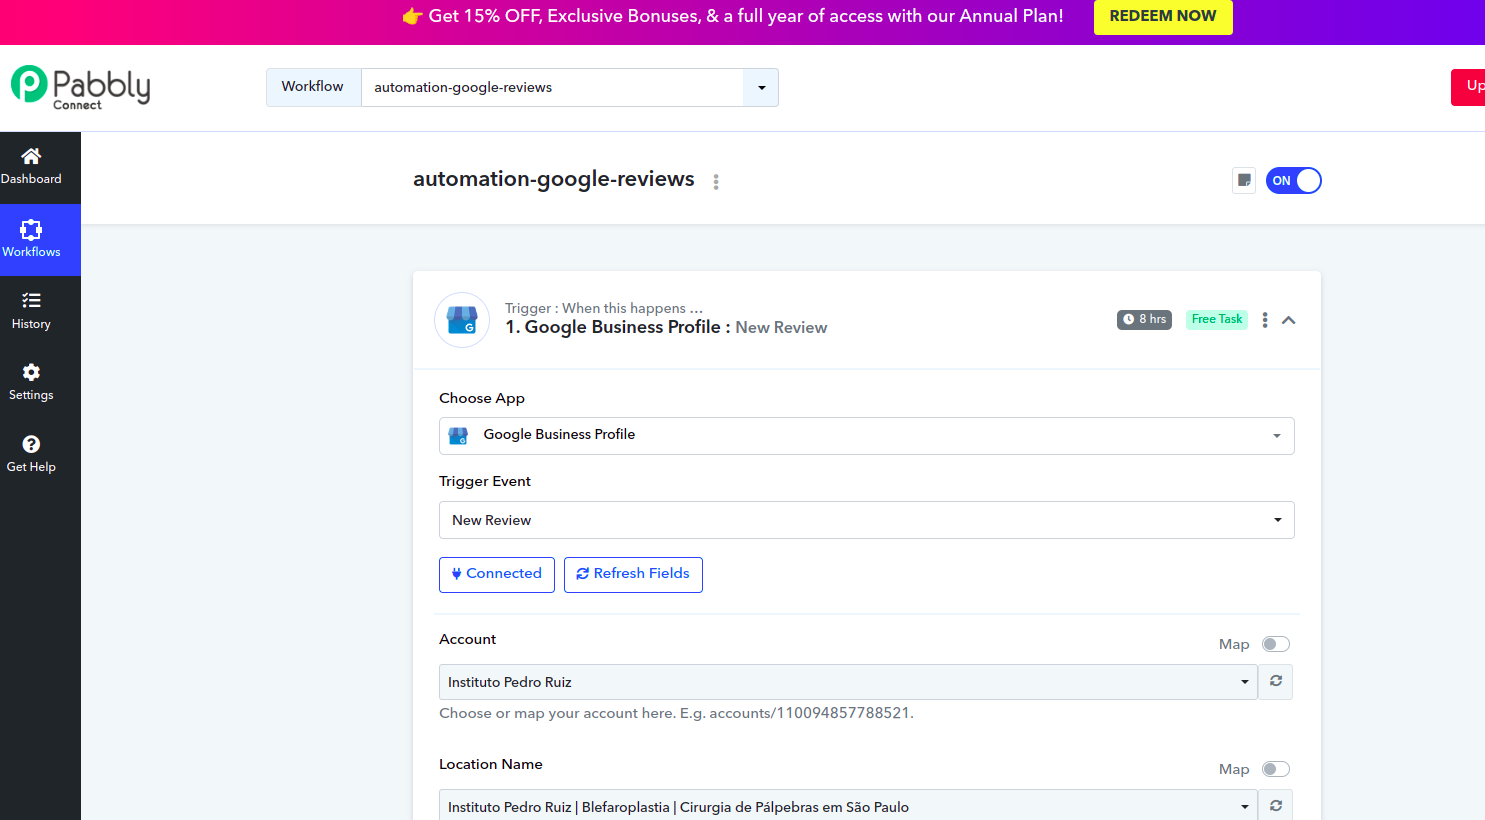Refresh the Location Name field list

pos(1276,805)
